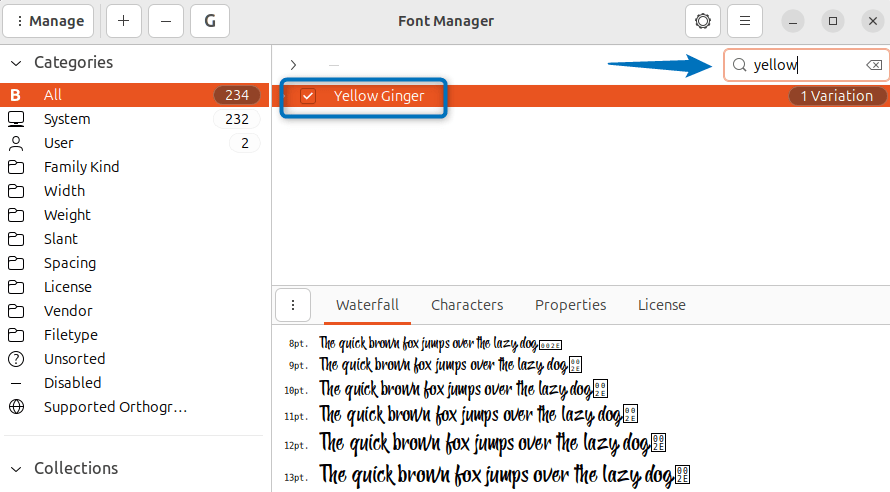Screen dimensions: 890x492
Task: Open the License category folder
Action: (135, 287)
